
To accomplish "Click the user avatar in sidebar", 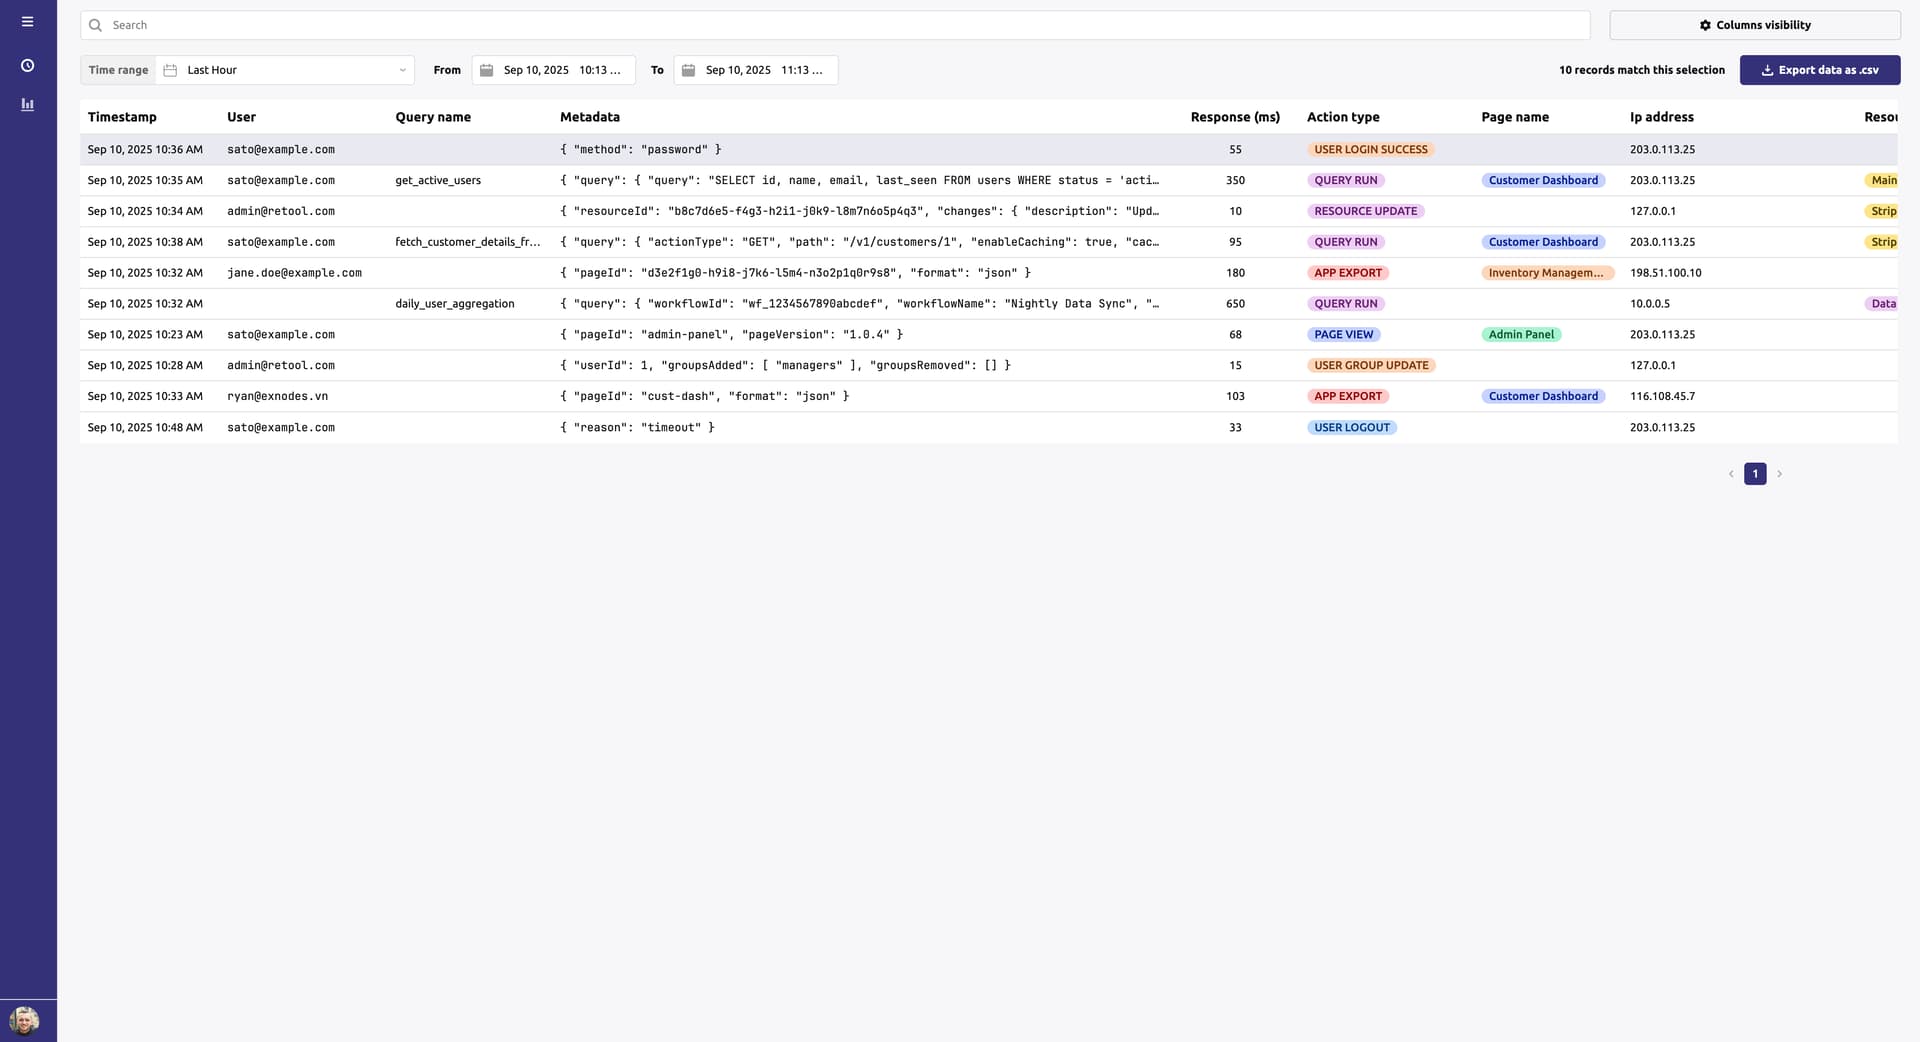I will click(x=24, y=1020).
